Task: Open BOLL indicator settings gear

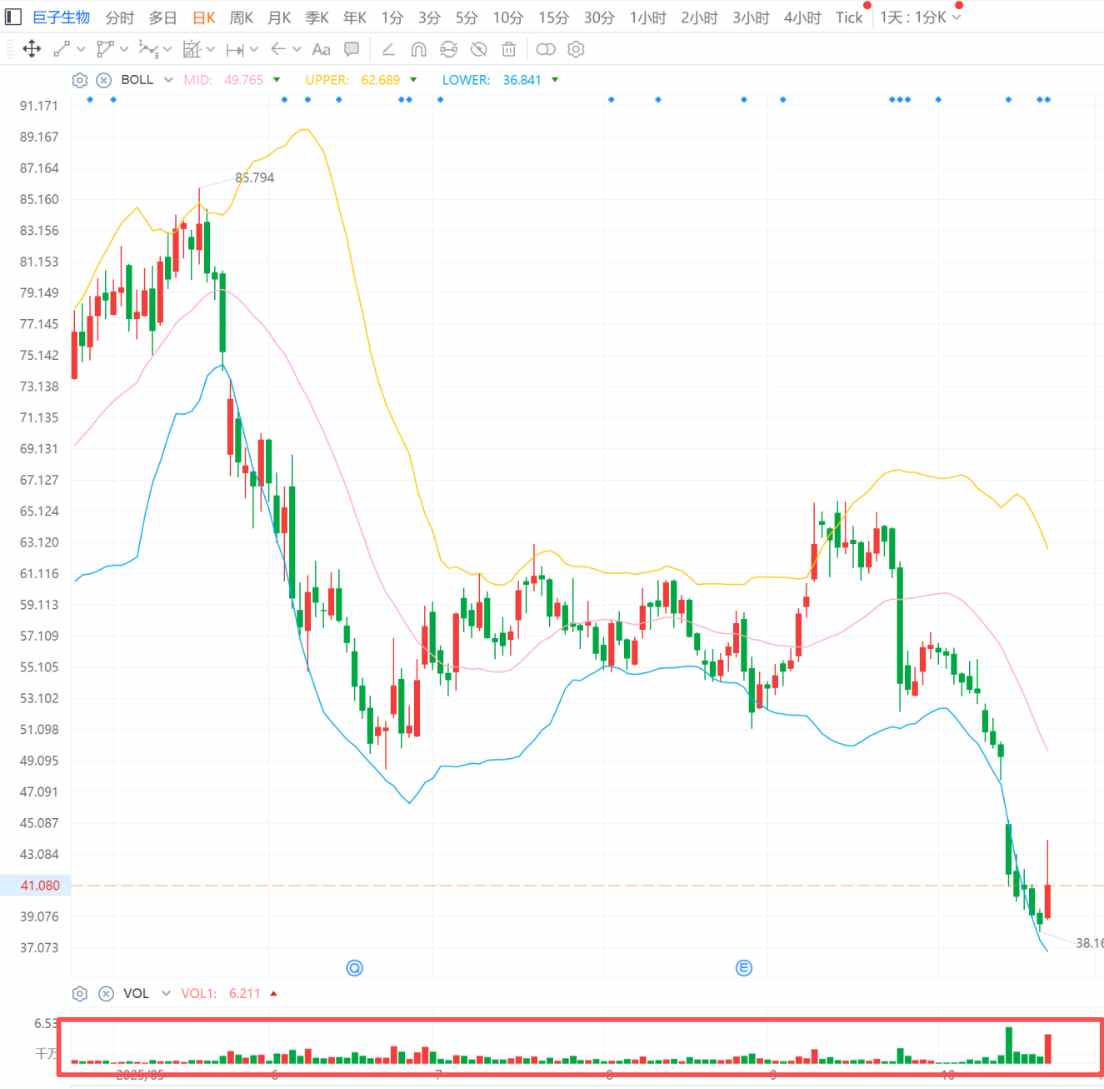Action: [x=80, y=80]
